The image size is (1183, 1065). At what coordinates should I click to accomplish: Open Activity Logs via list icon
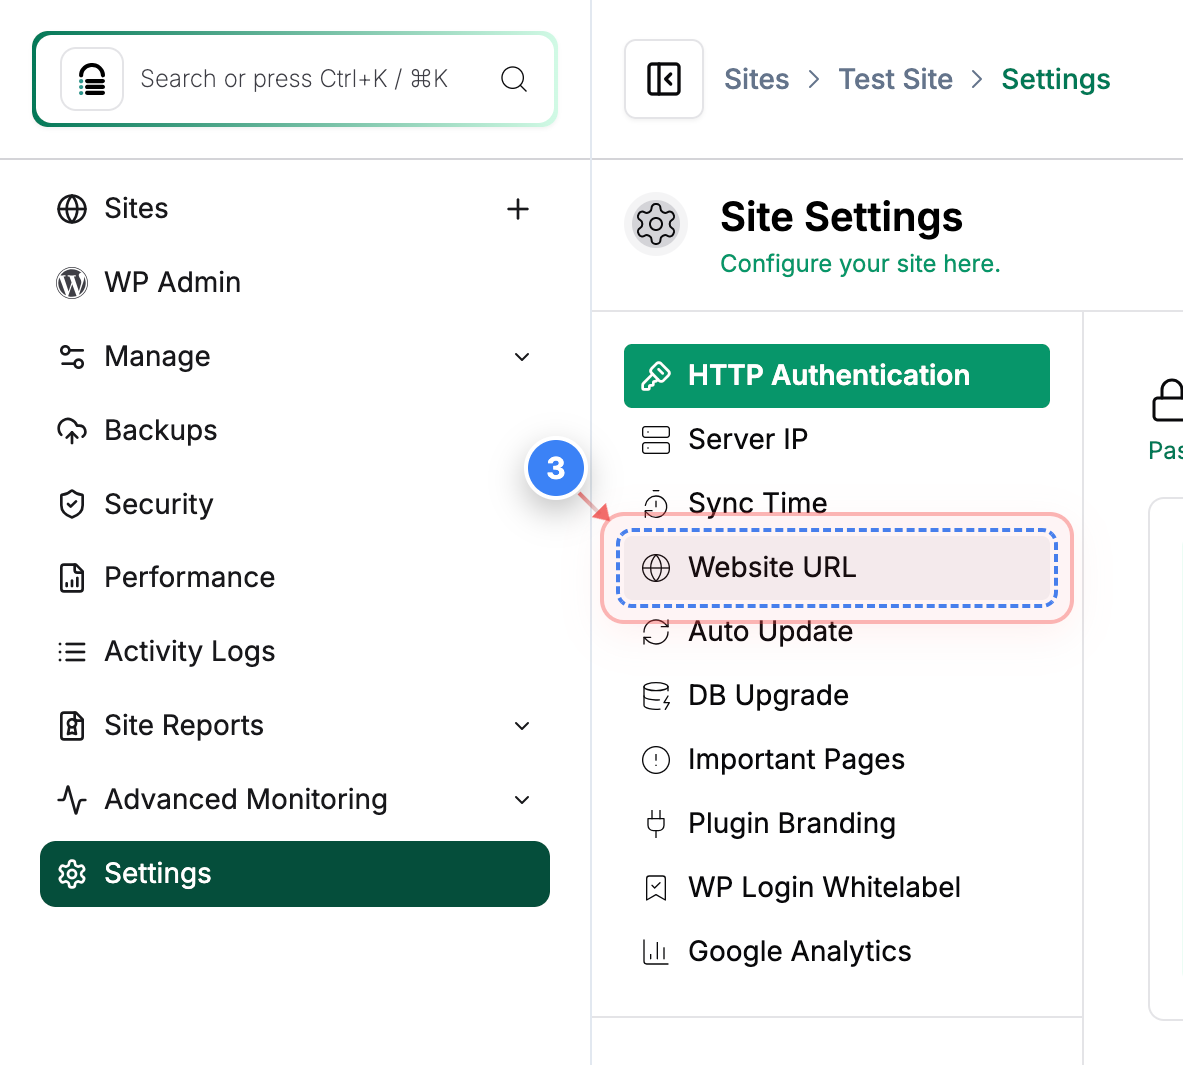(x=71, y=651)
